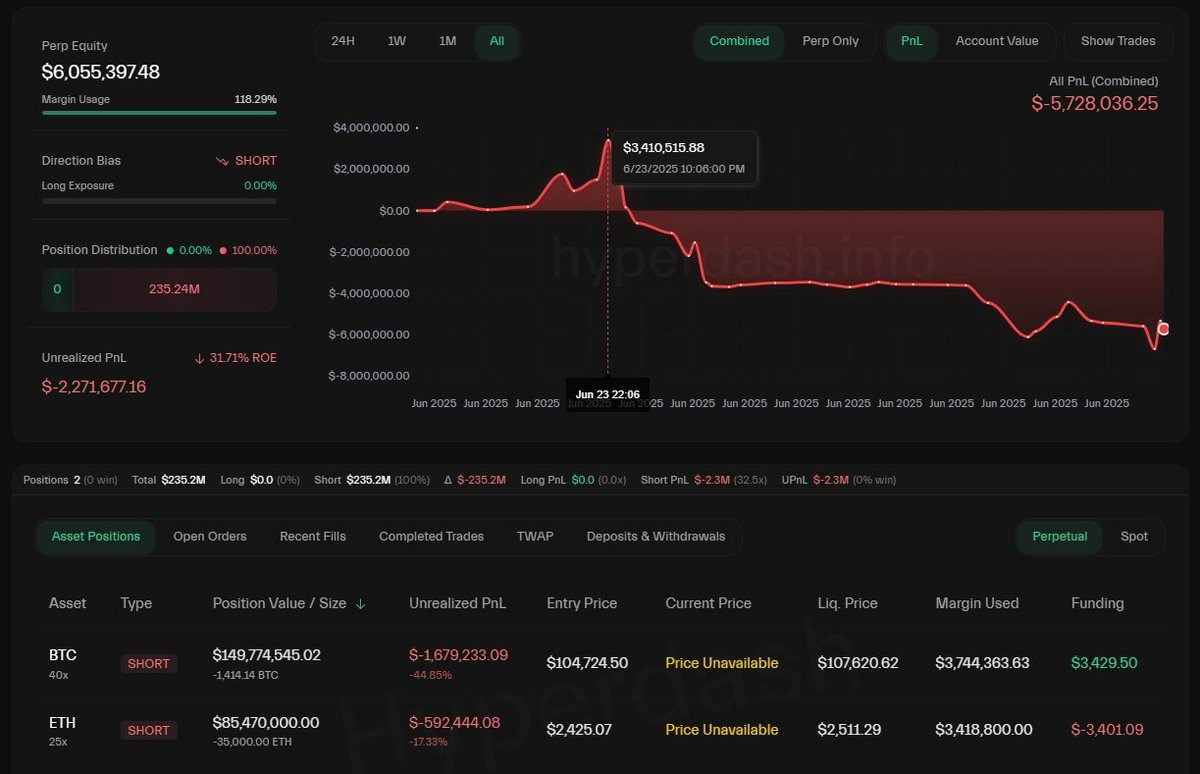Image resolution: width=1200 pixels, height=774 pixels.
Task: Click BTC position value $149,774,545.02
Action: click(x=267, y=655)
